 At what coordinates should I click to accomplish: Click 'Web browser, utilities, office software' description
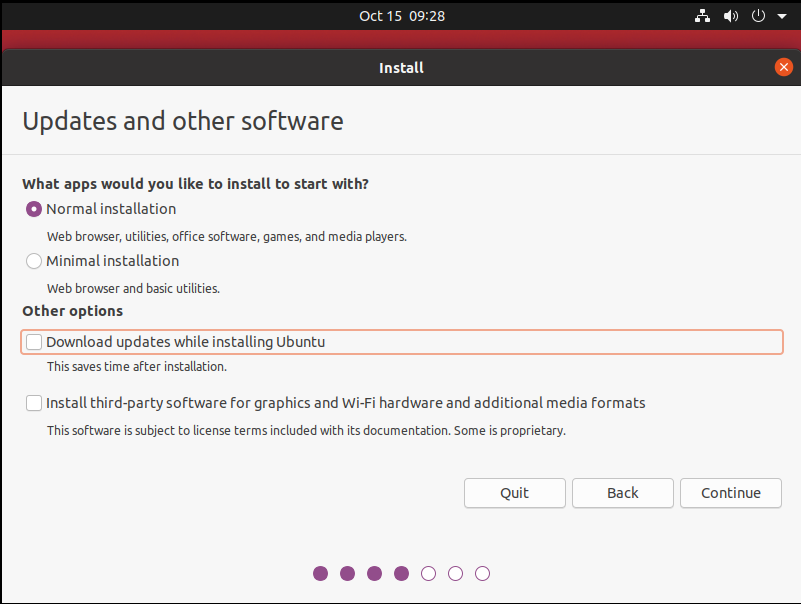point(227,237)
